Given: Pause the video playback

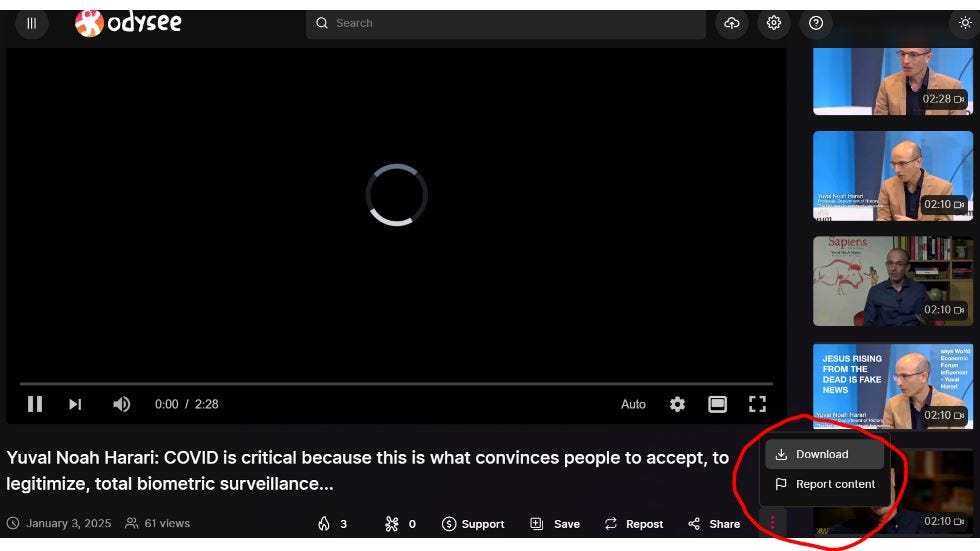Looking at the screenshot, I should [x=35, y=404].
